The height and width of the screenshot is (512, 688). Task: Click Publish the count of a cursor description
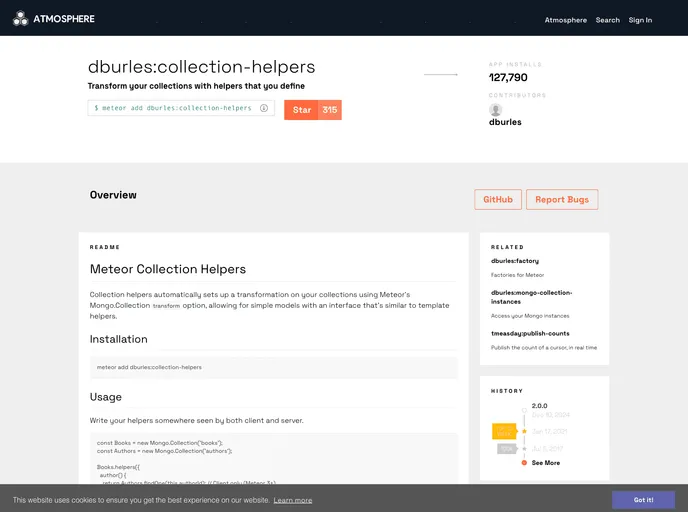coord(544,347)
